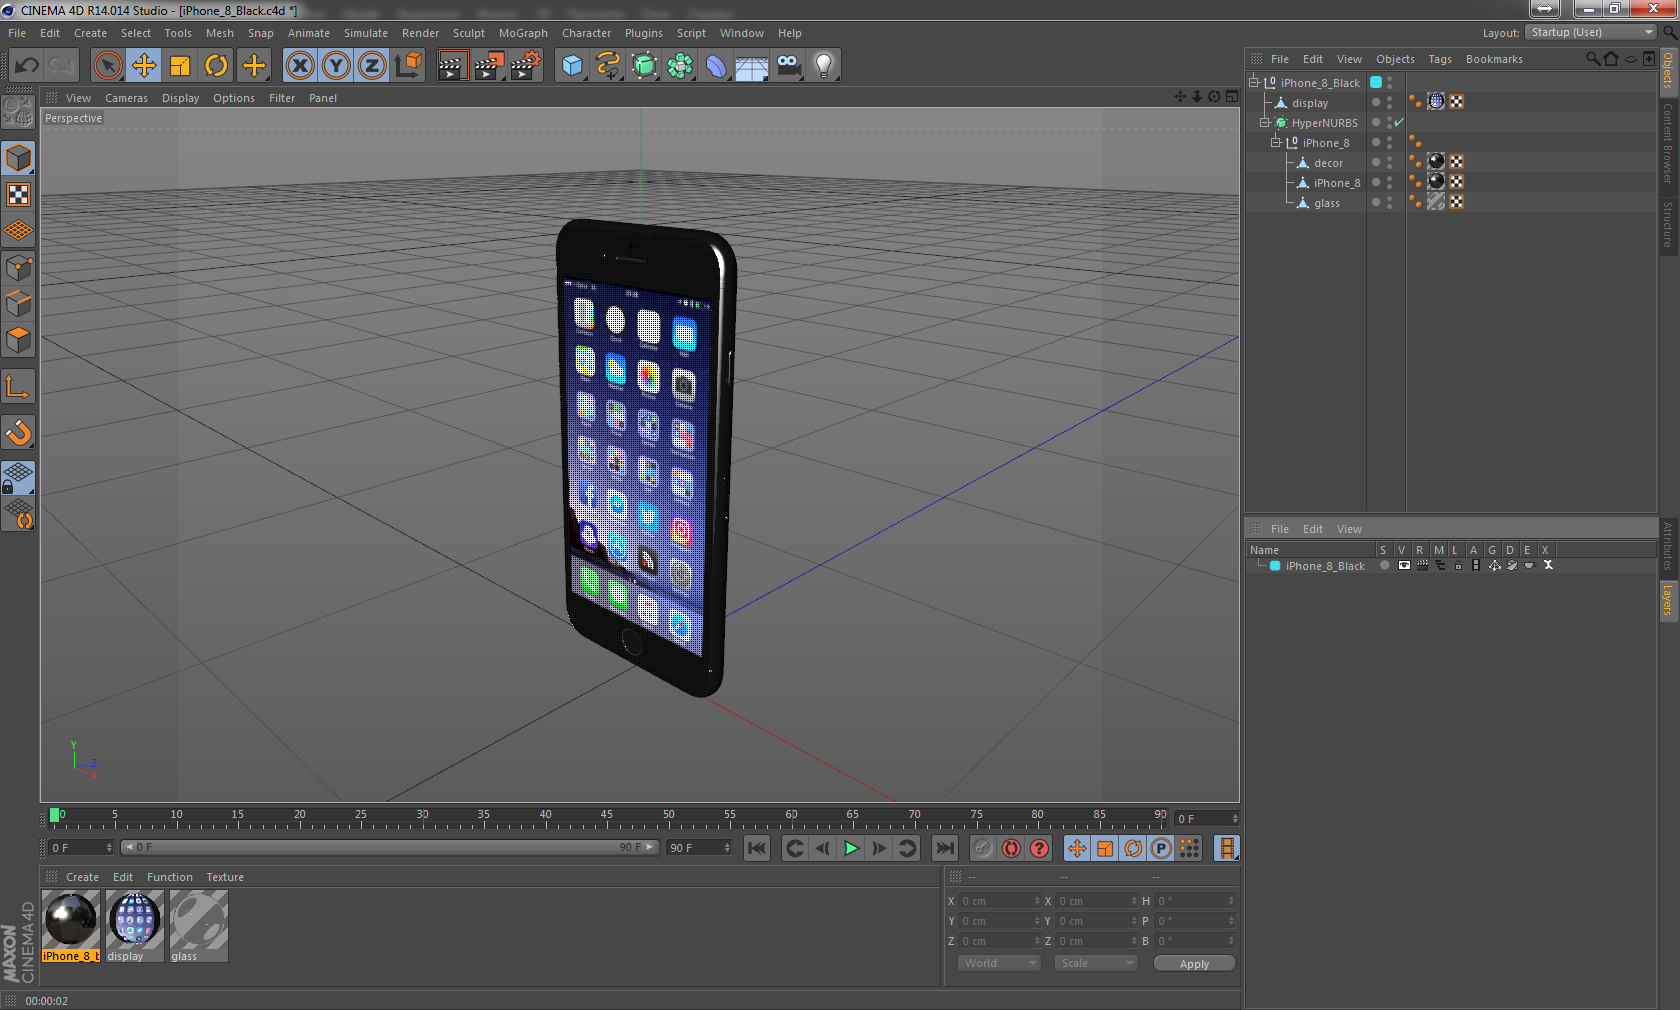Select Points mode in left palette
The image size is (1680, 1010).
pyautogui.click(x=19, y=268)
